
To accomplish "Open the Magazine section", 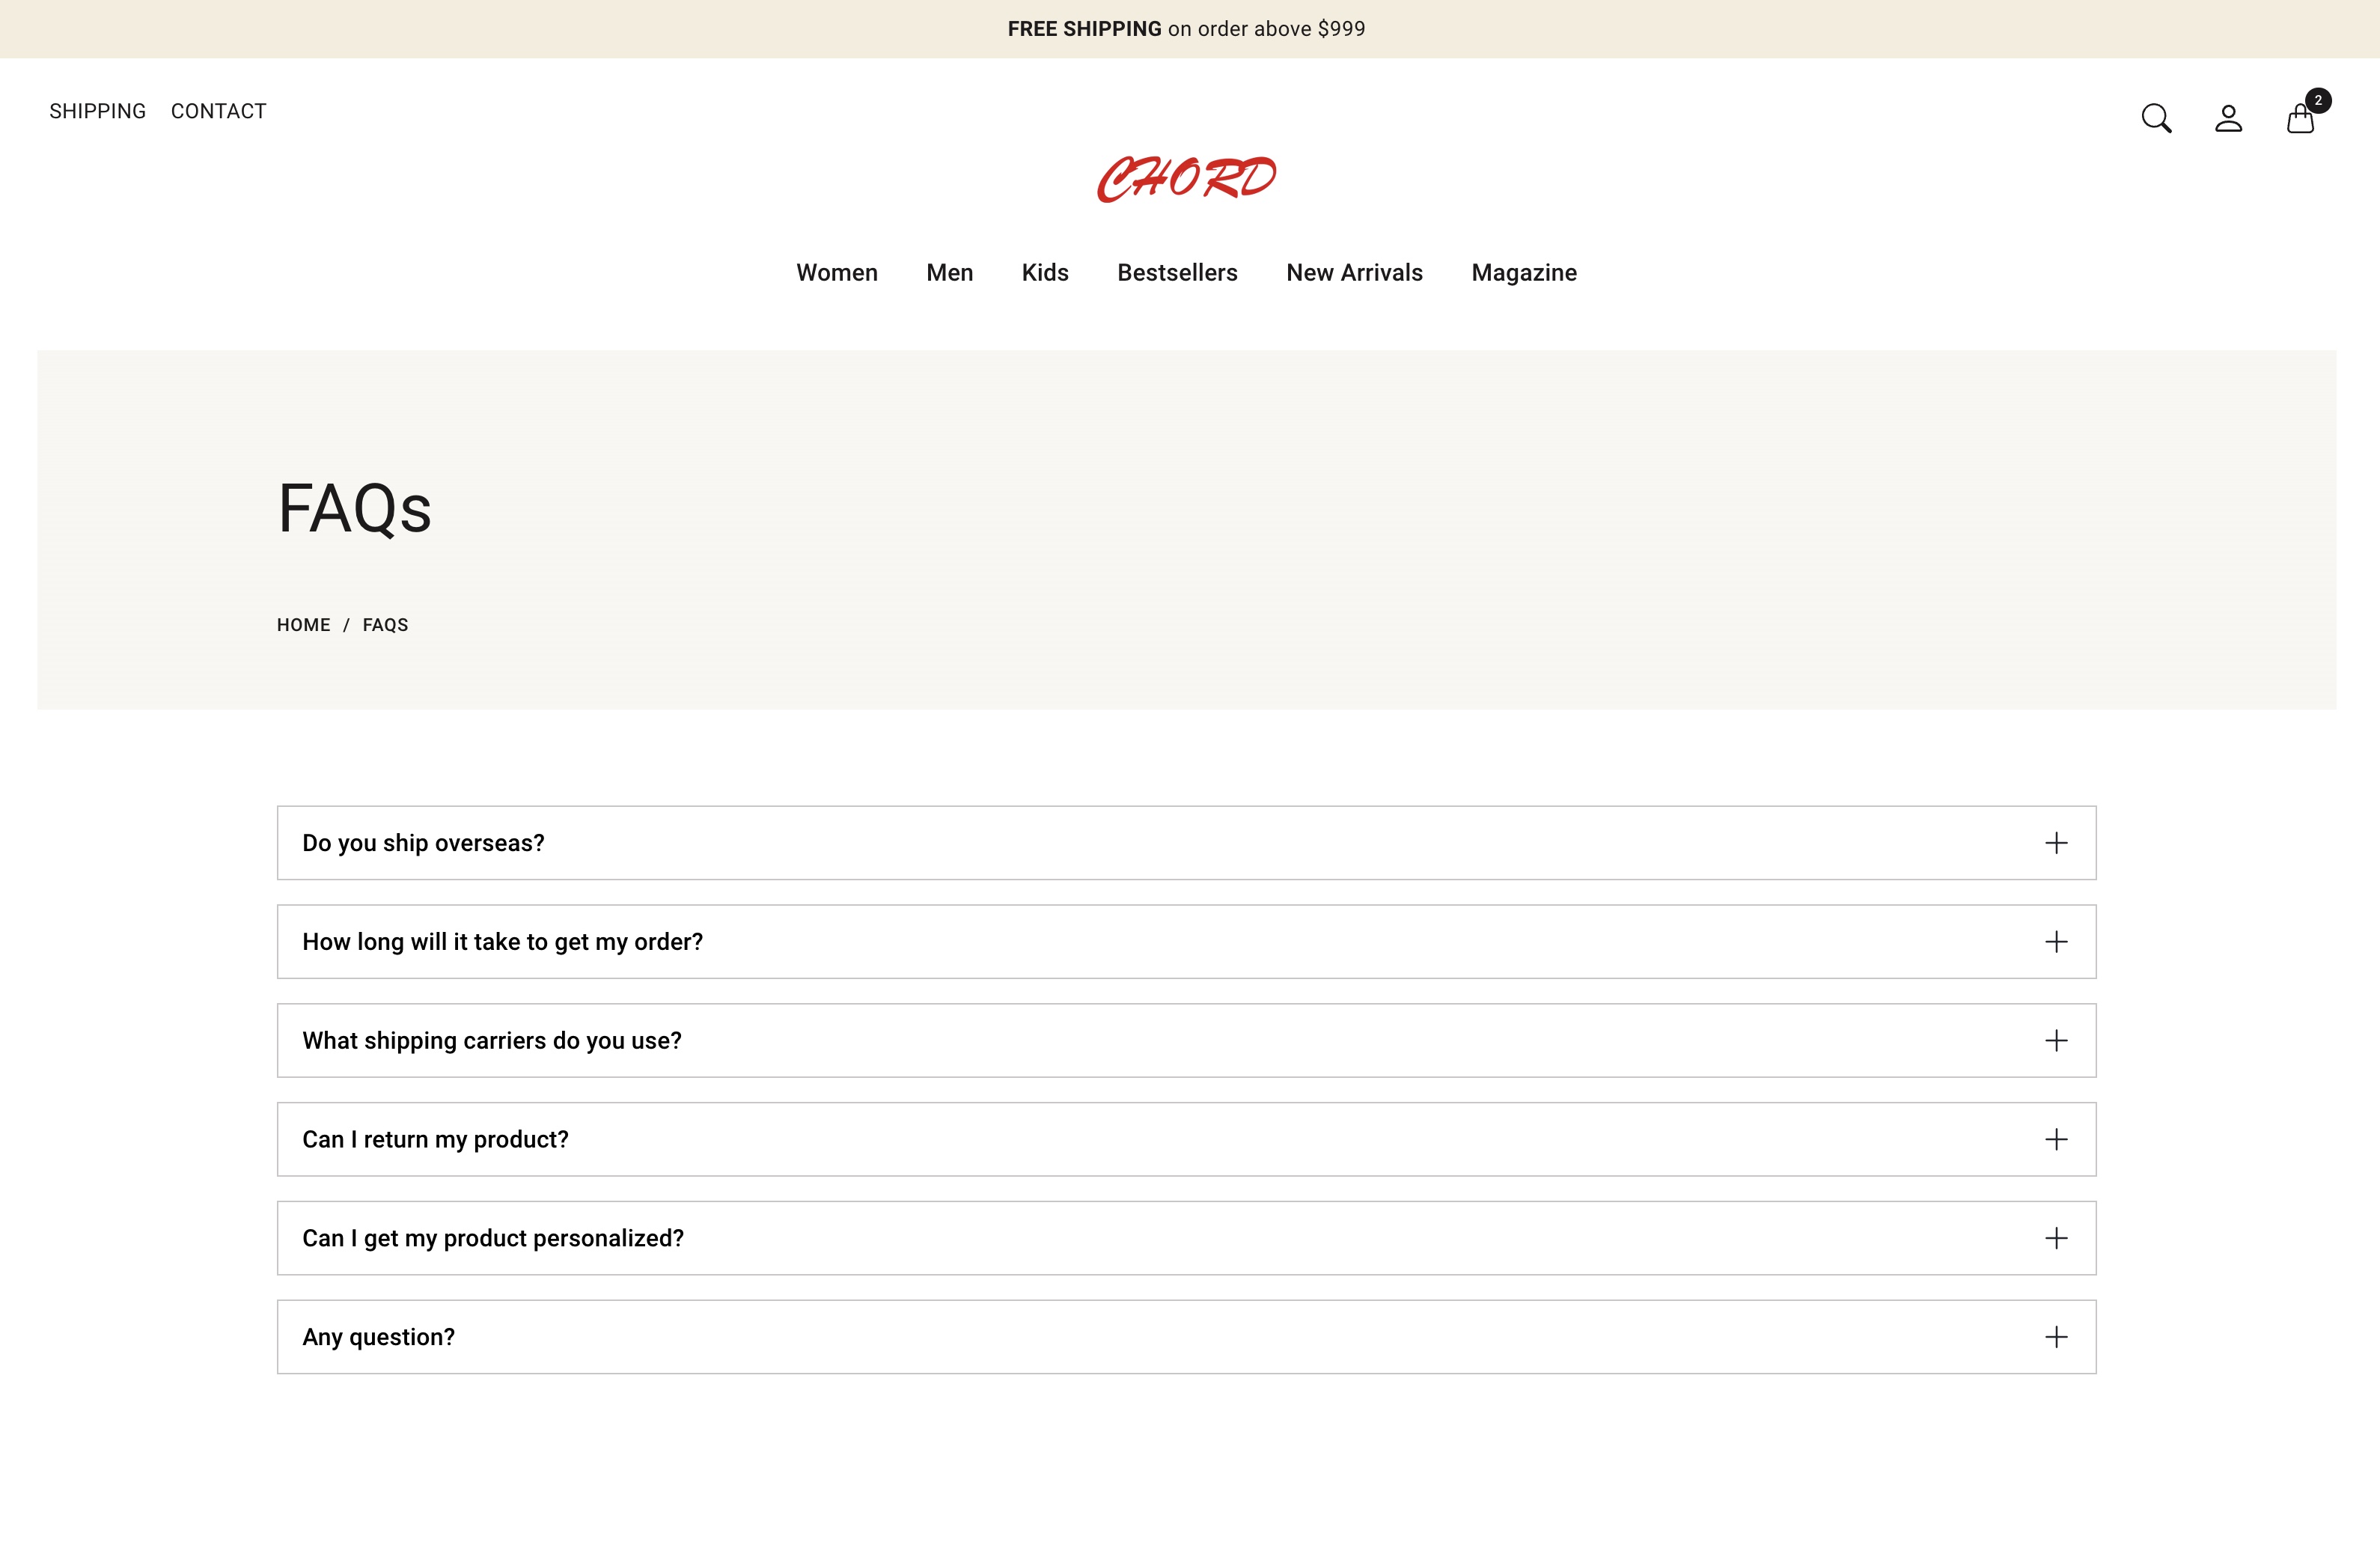I will click(1524, 273).
